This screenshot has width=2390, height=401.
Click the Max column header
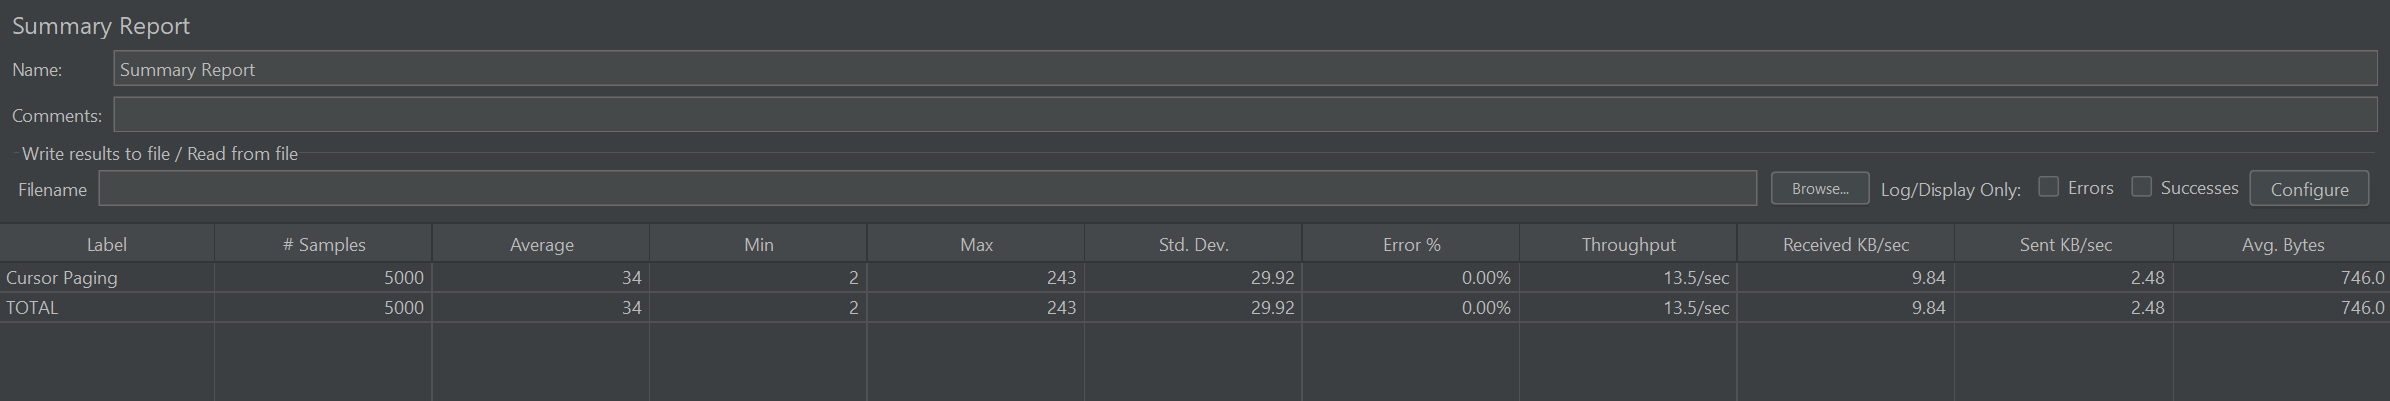[x=976, y=244]
